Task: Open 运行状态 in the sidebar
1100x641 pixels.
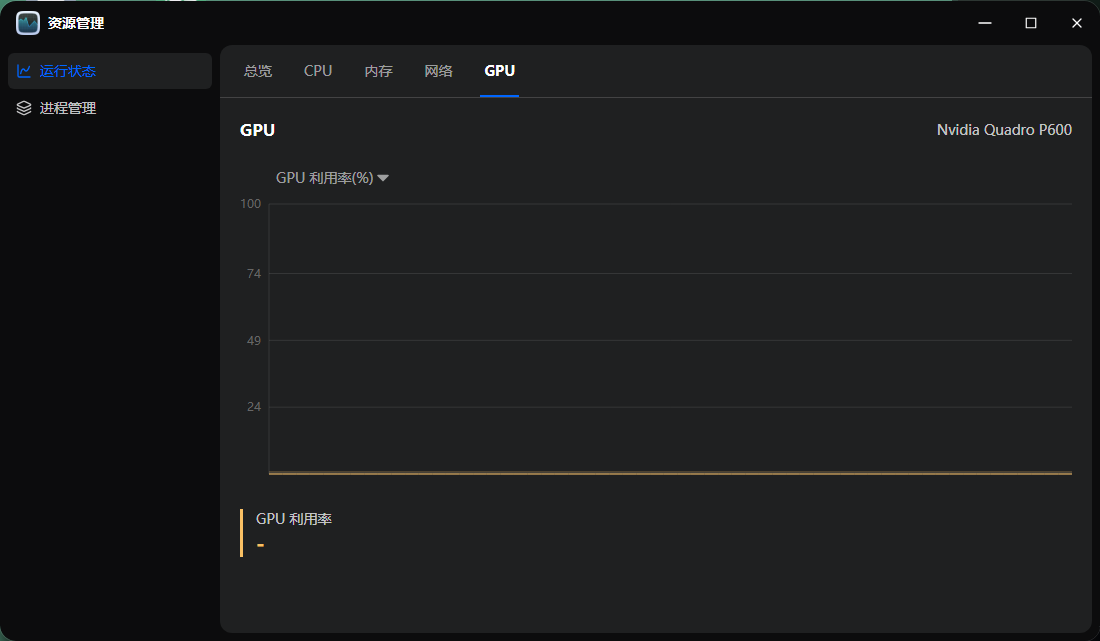Action: coord(109,71)
